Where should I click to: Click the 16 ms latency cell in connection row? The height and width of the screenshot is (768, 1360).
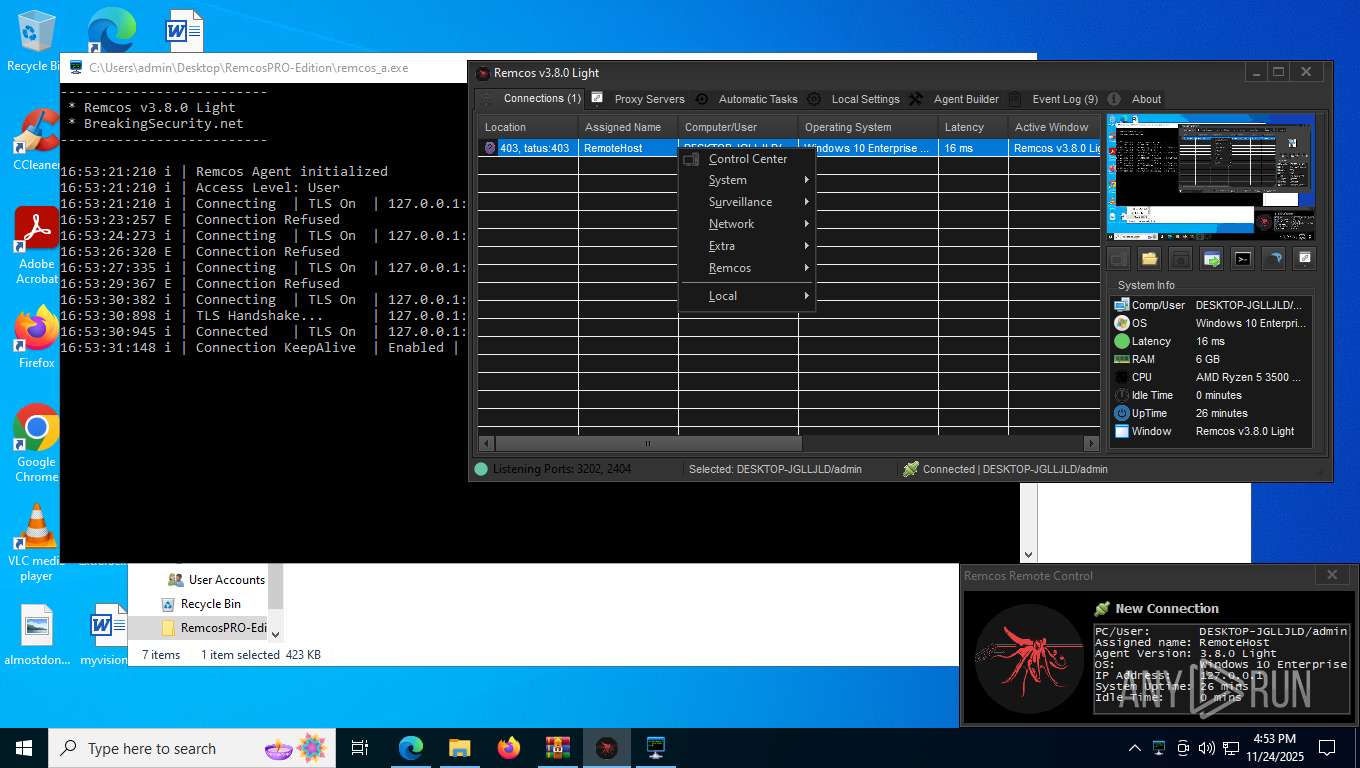click(973, 148)
